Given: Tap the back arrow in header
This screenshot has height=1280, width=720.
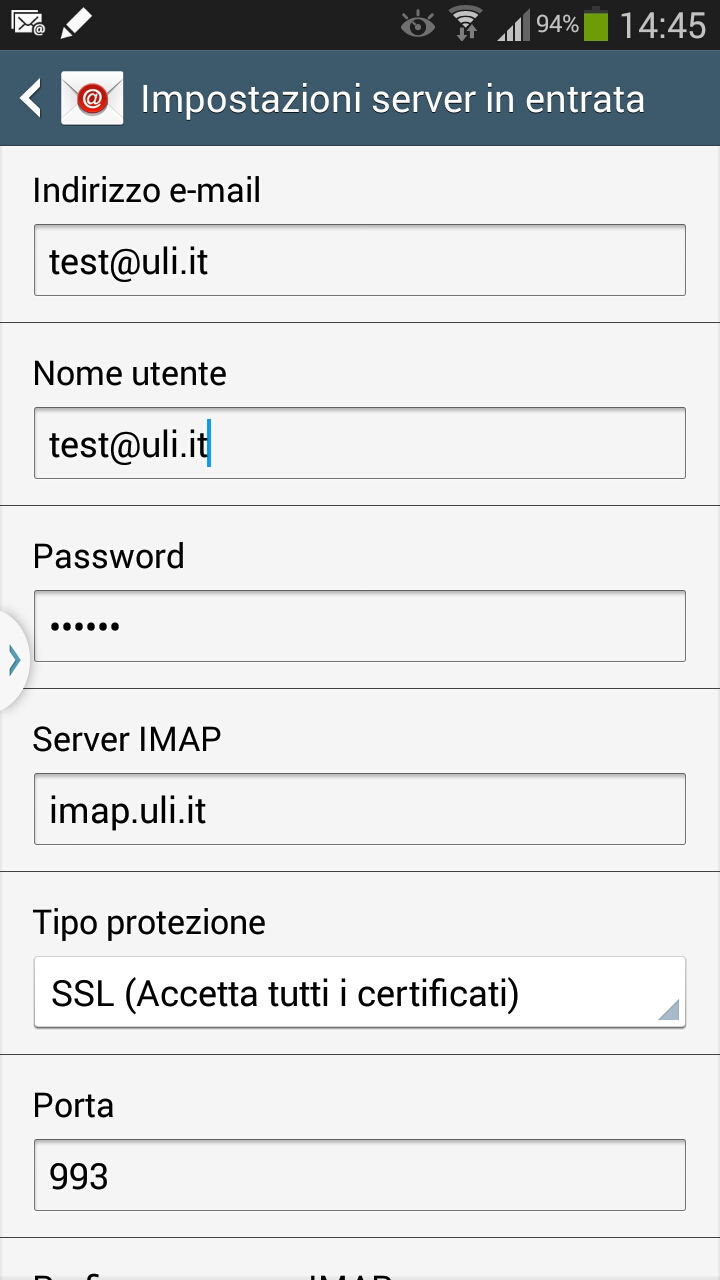Looking at the screenshot, I should click(x=31, y=99).
